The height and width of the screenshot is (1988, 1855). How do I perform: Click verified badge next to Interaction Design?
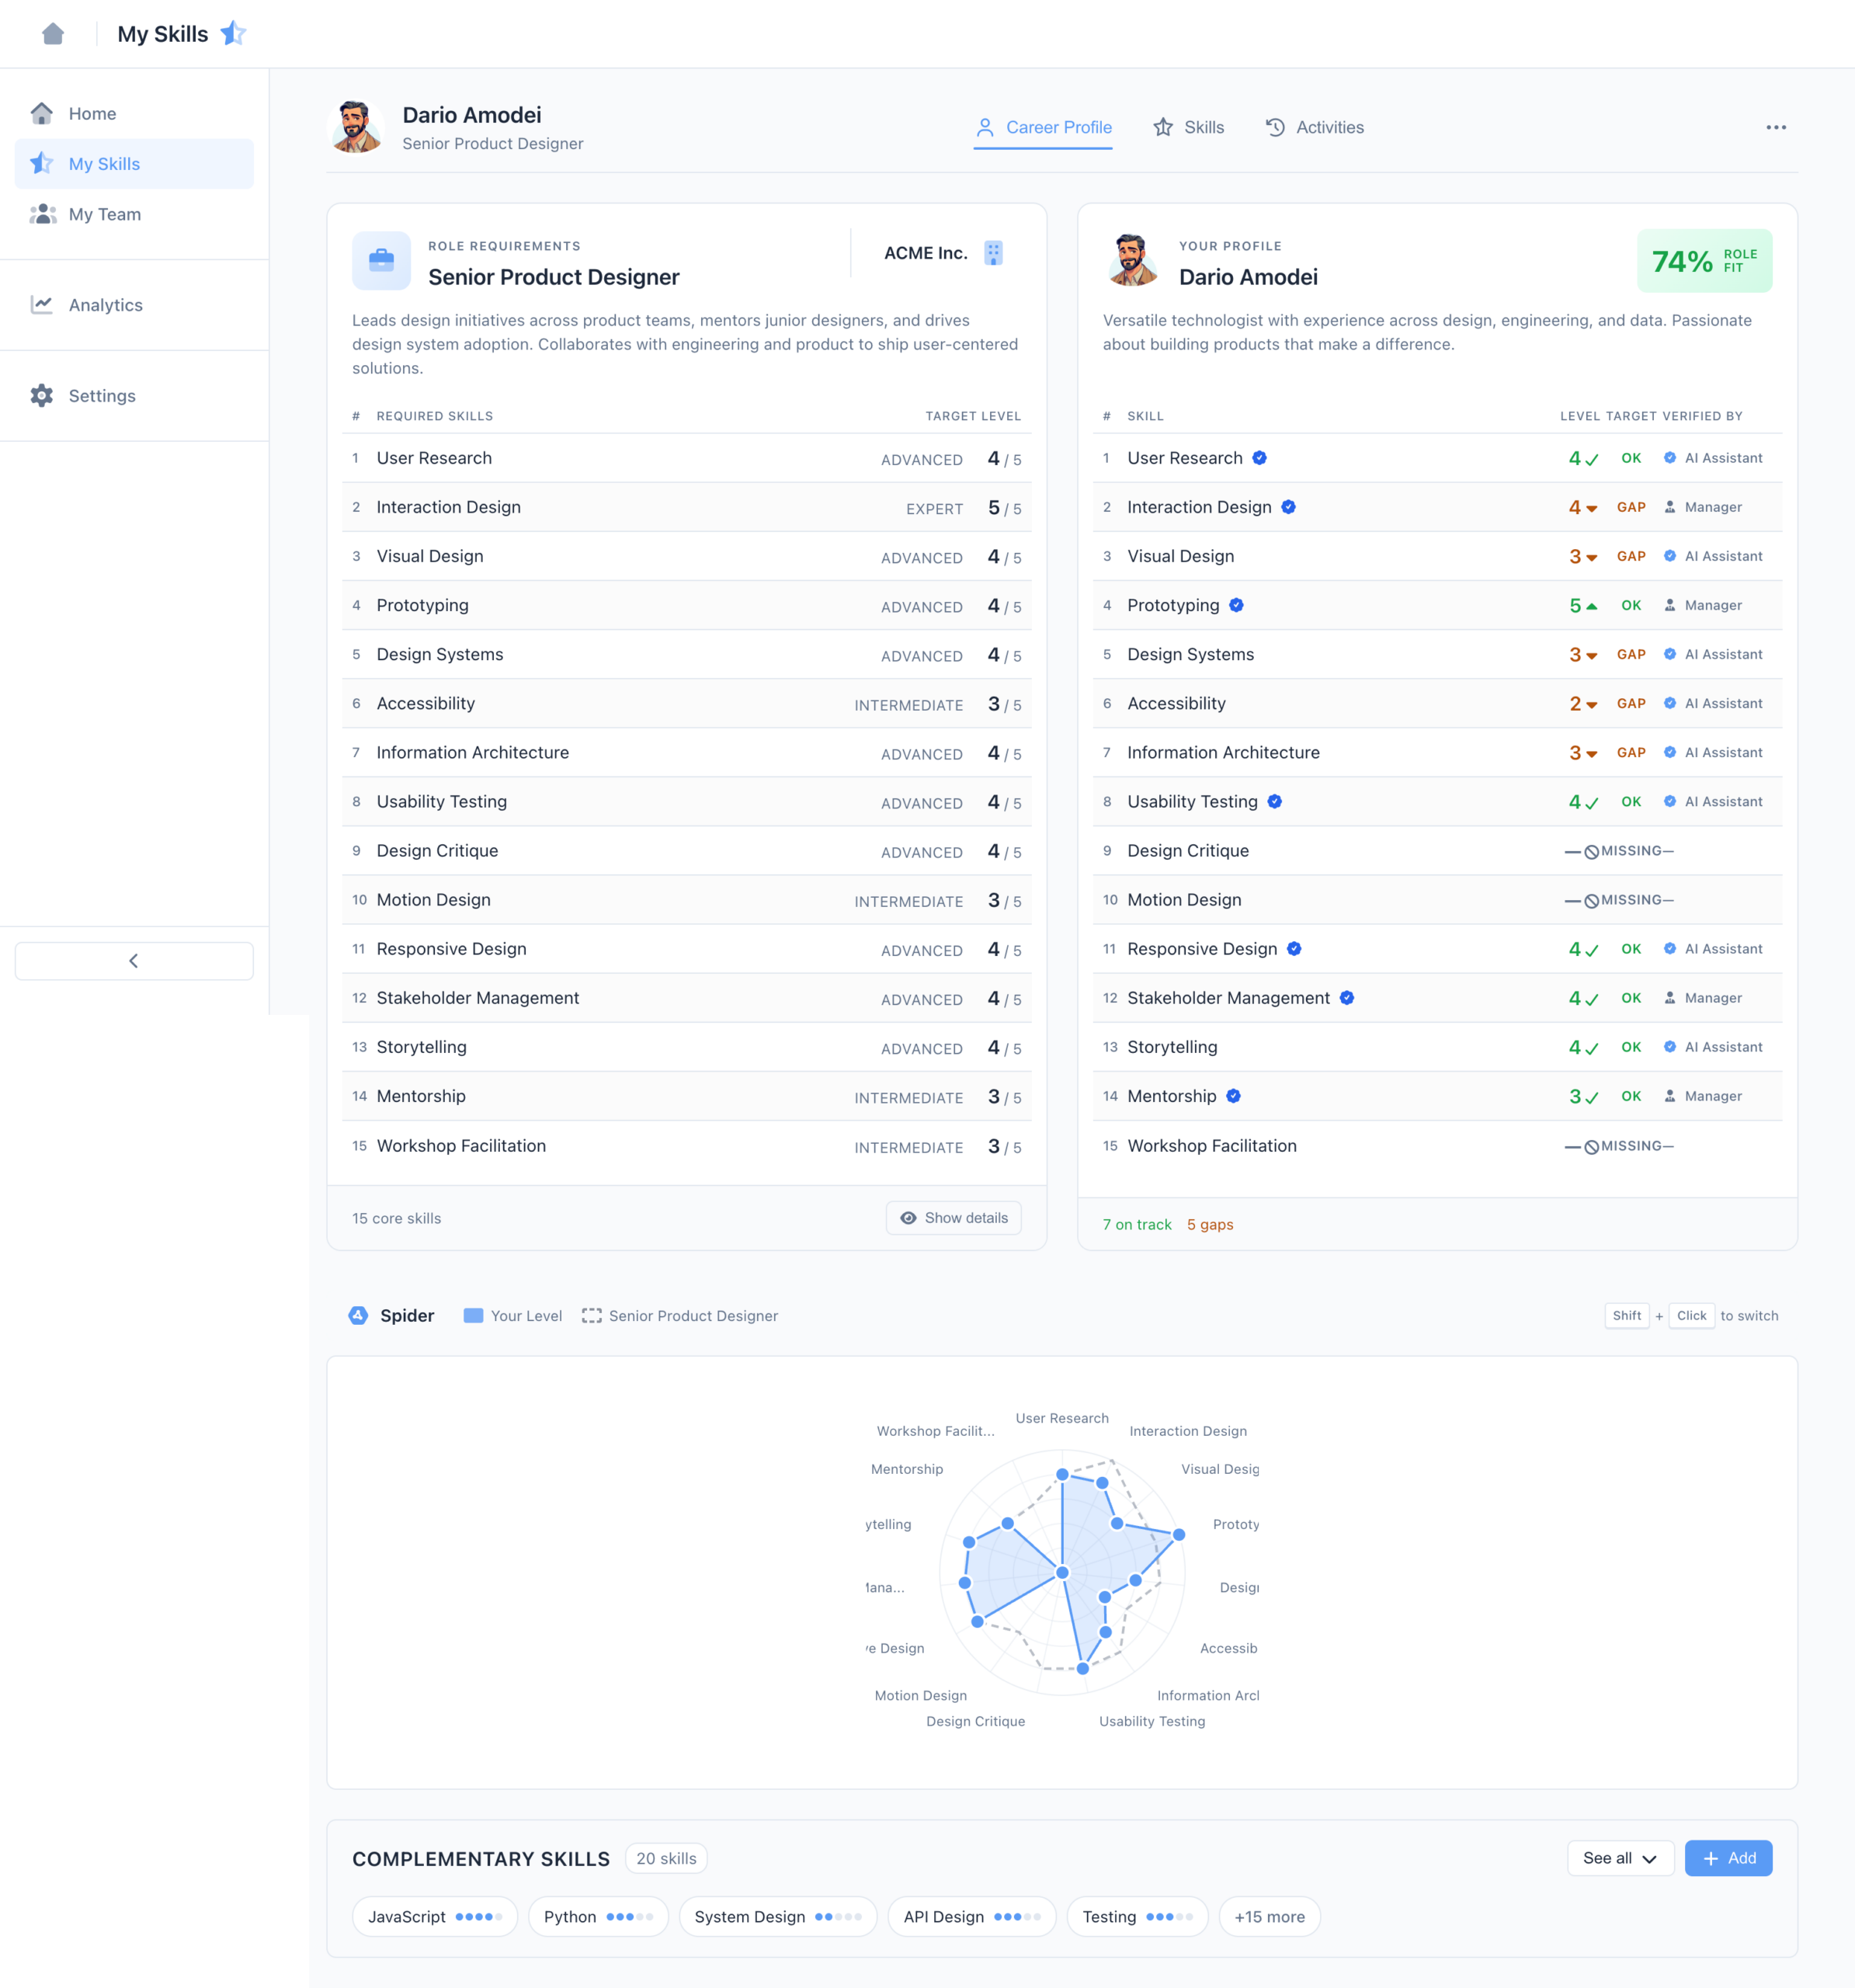pos(1289,507)
